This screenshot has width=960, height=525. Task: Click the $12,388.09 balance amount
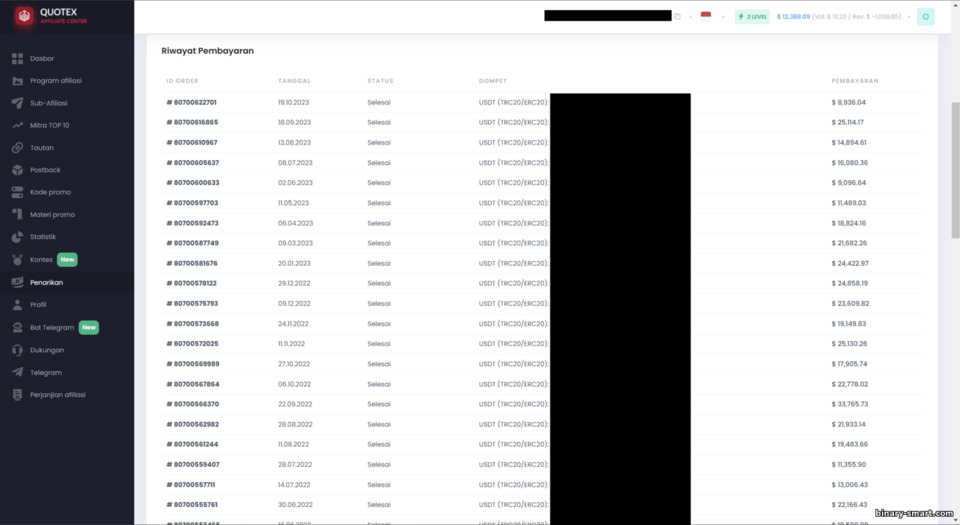pyautogui.click(x=793, y=17)
